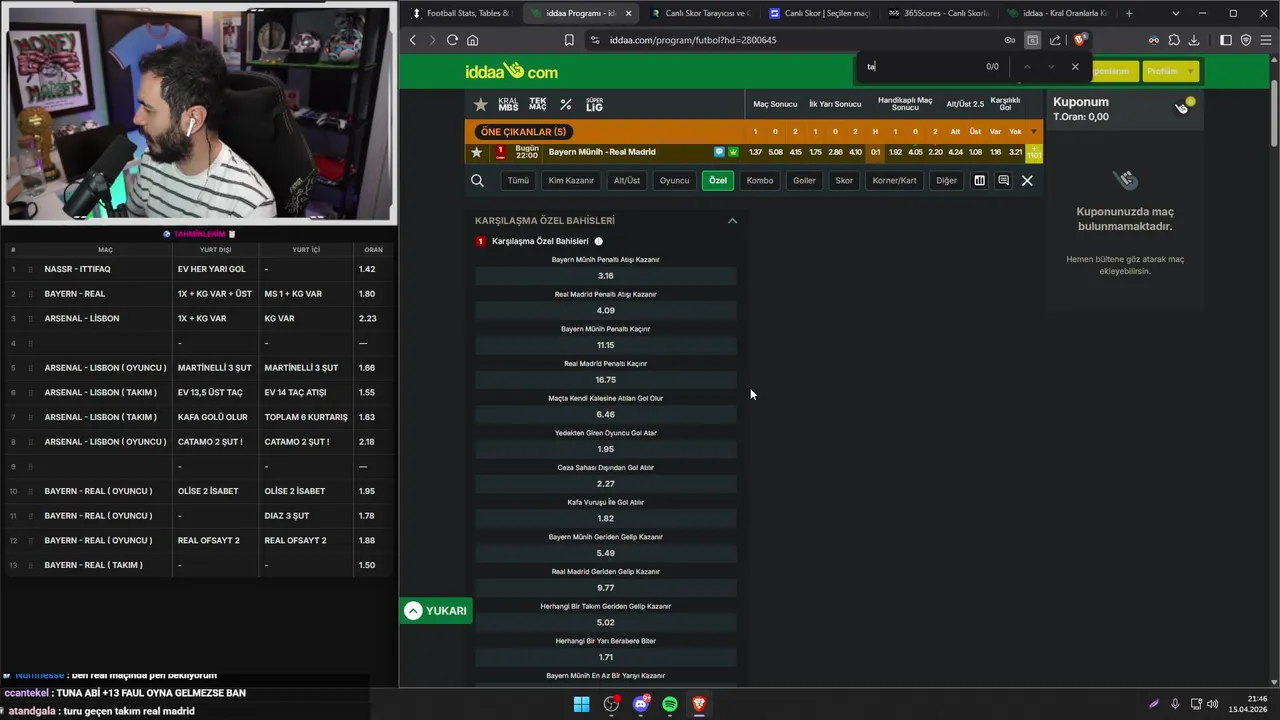Click the info icon next to Karşılaşma Özel Bahisleri
The image size is (1280, 720).
click(x=598, y=241)
